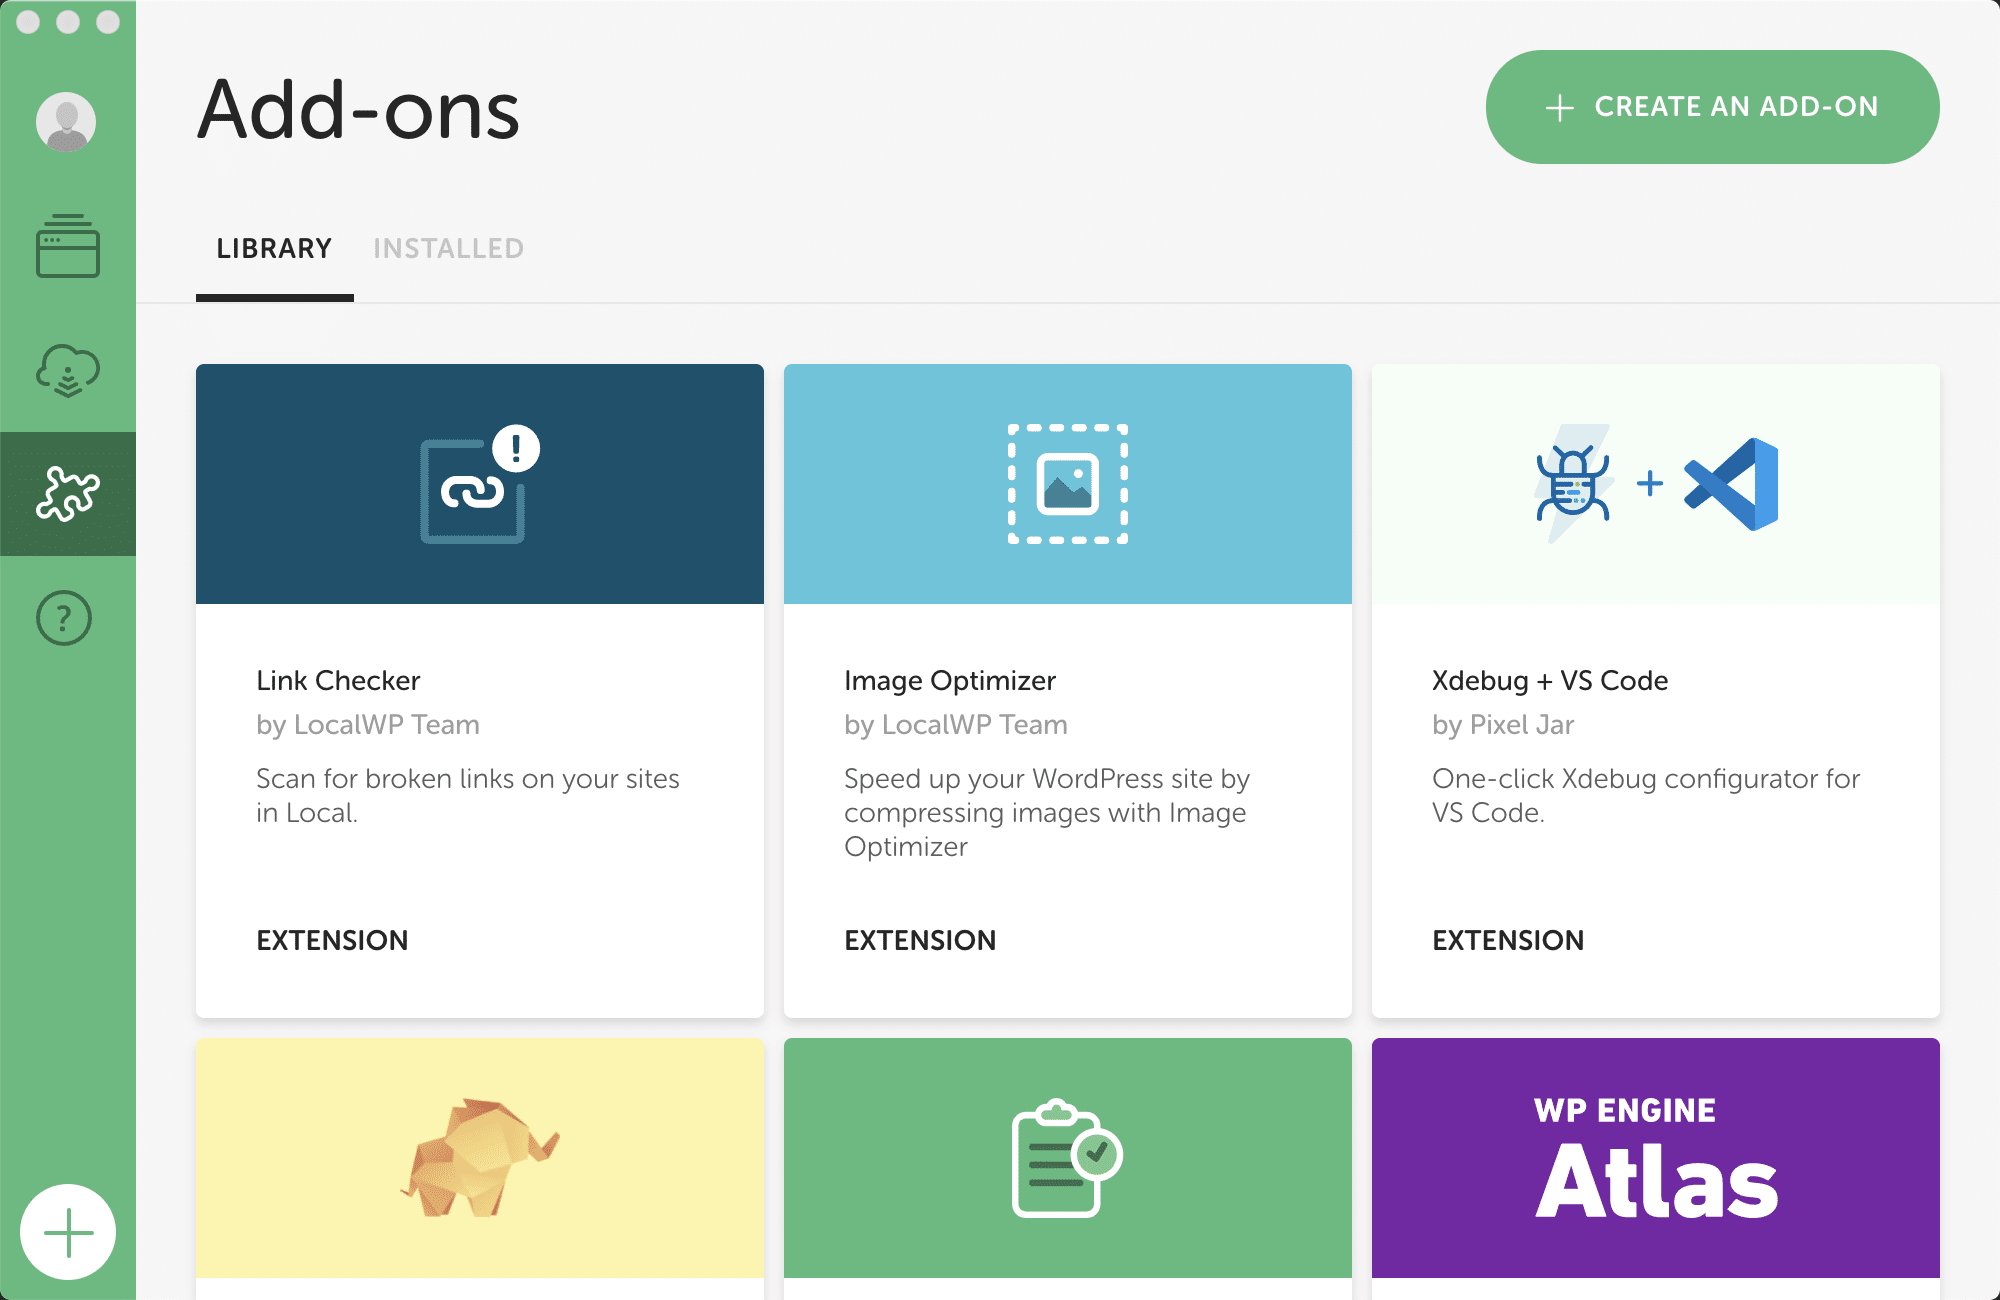Viewport: 2000px width, 1300px height.
Task: Open the yellow elephant add-on thumbnail
Action: click(x=479, y=1158)
